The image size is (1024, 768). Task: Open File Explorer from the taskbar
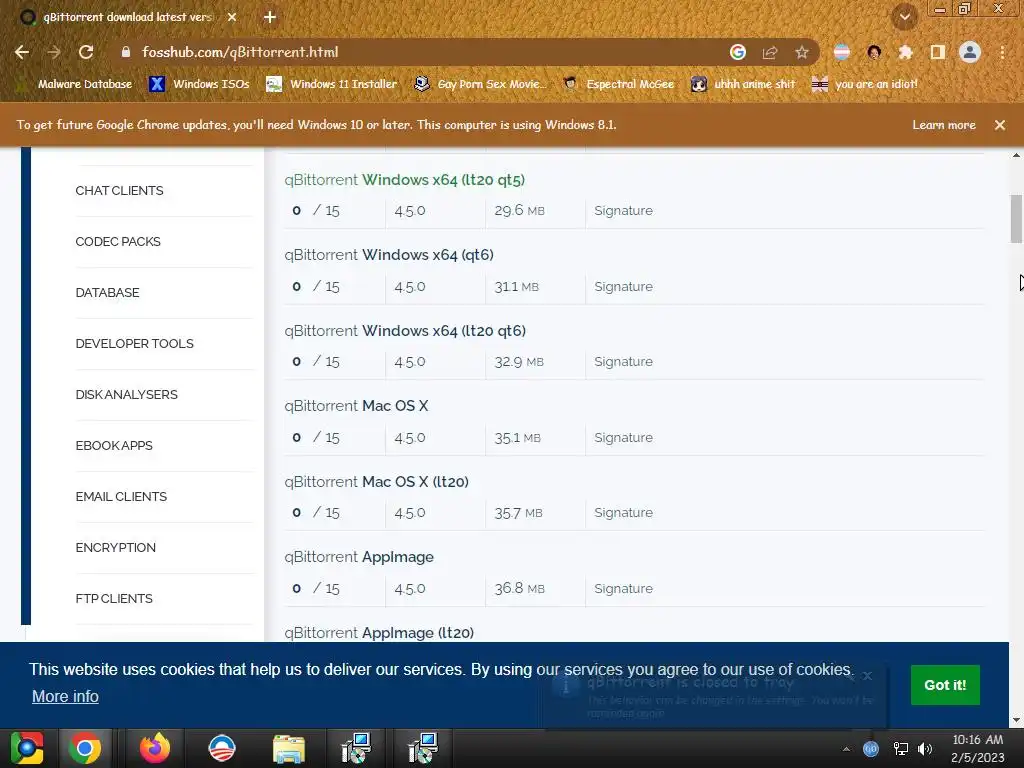pyautogui.click(x=289, y=748)
